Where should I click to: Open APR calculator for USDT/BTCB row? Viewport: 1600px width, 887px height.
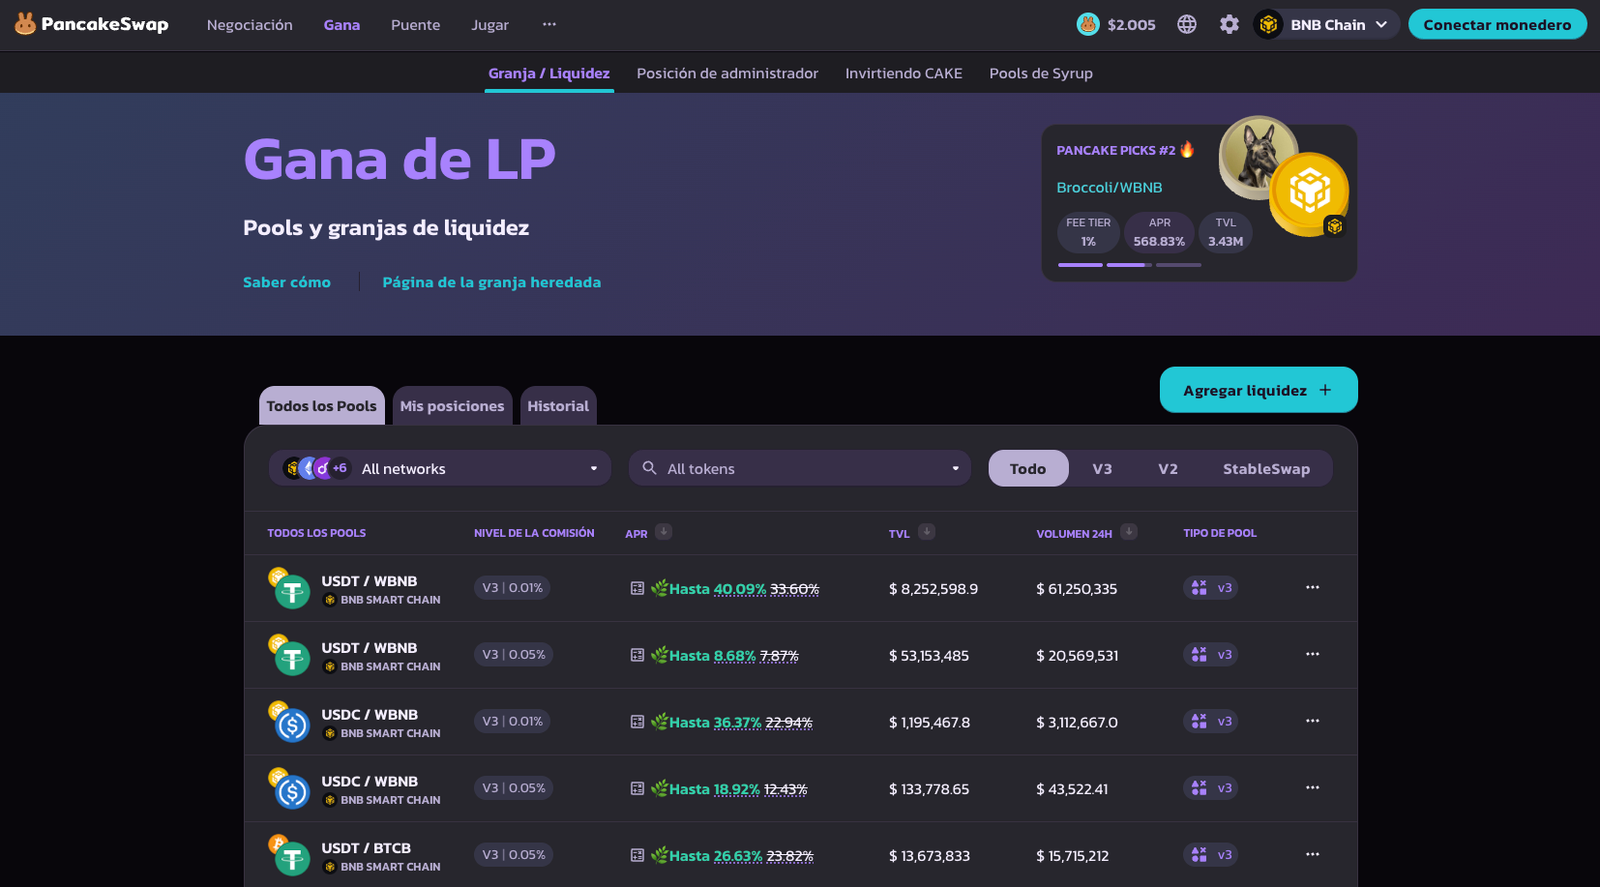(637, 855)
